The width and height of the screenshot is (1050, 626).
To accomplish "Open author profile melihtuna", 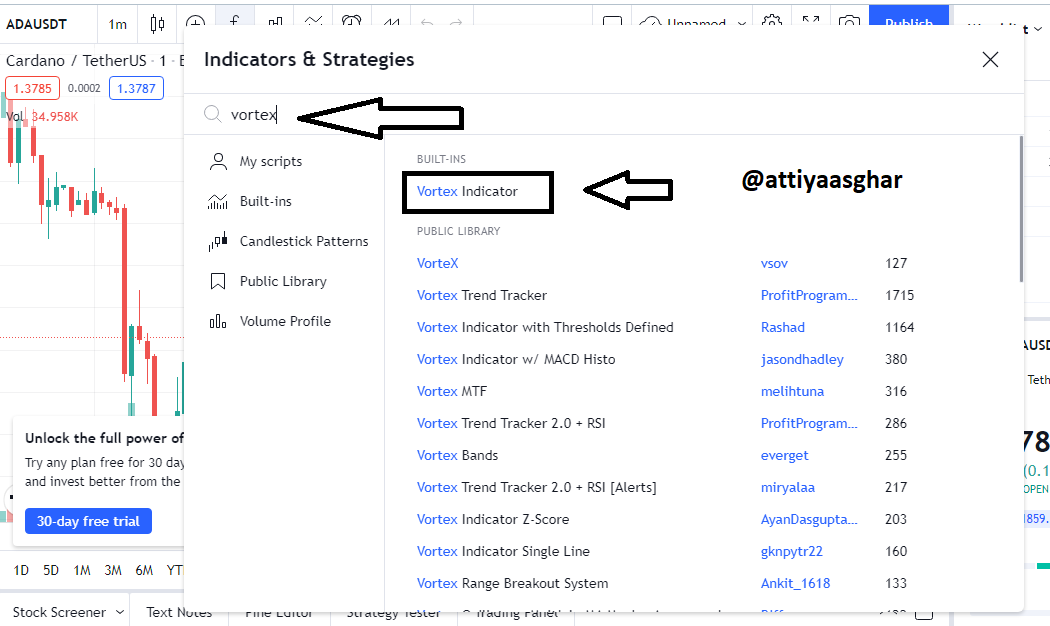I will (x=792, y=392).
